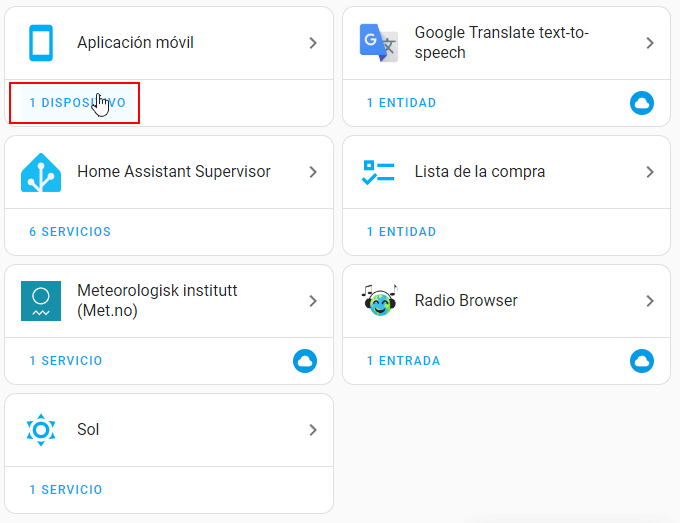This screenshot has width=680, height=523.
Task: Click the Aplicación móvil phone icon
Action: (41, 43)
